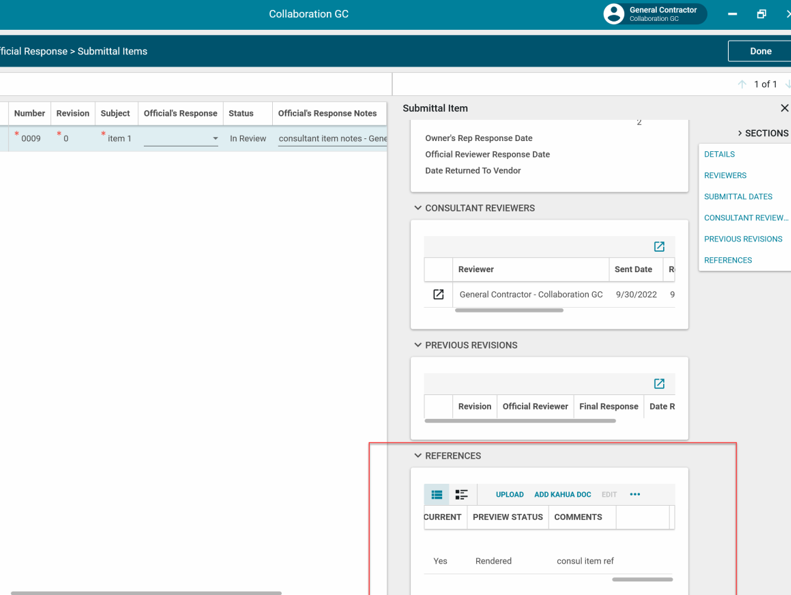791x595 pixels.
Task: Edit the Official's Response Notes field
Action: click(x=332, y=139)
